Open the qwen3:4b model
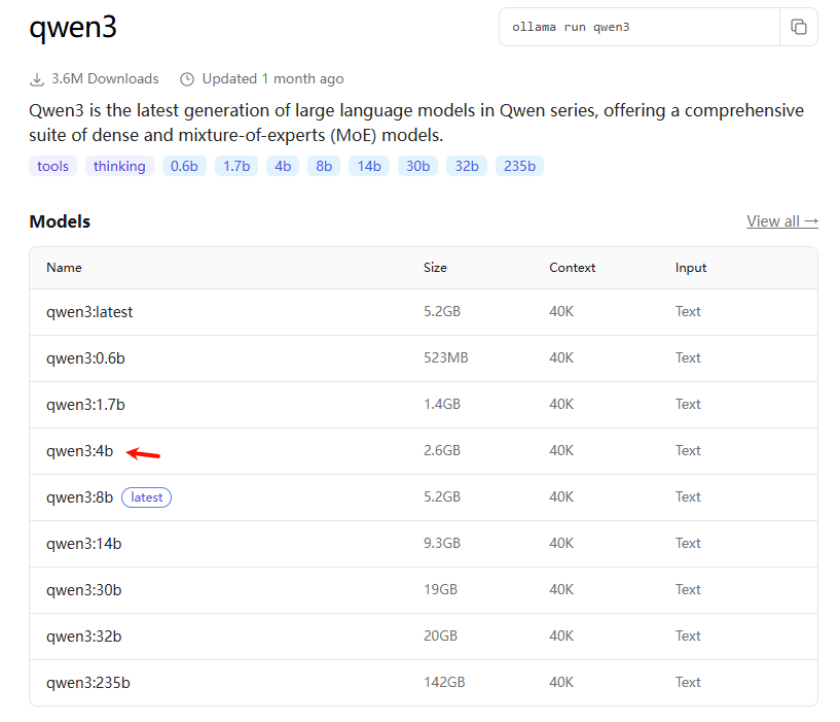840x722 pixels. point(80,451)
